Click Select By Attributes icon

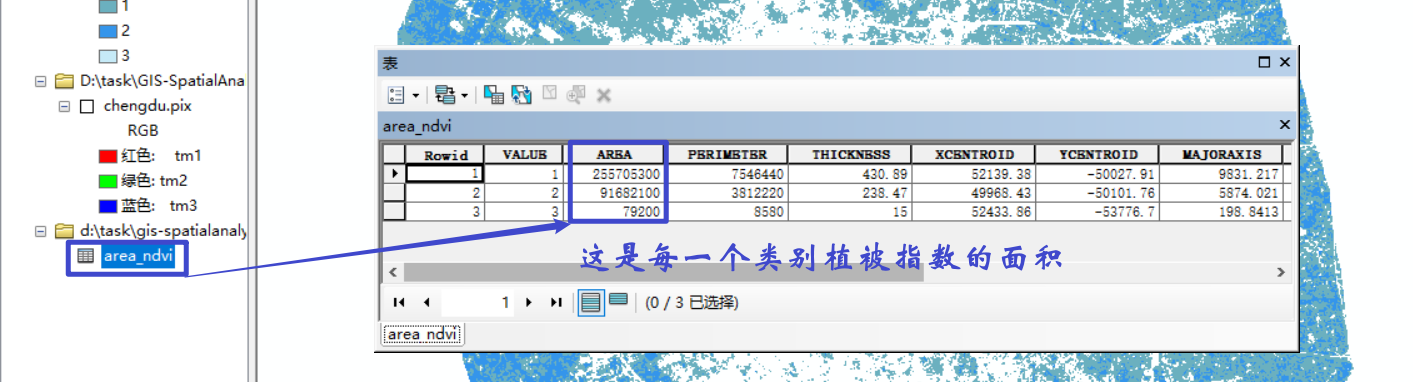point(493,95)
